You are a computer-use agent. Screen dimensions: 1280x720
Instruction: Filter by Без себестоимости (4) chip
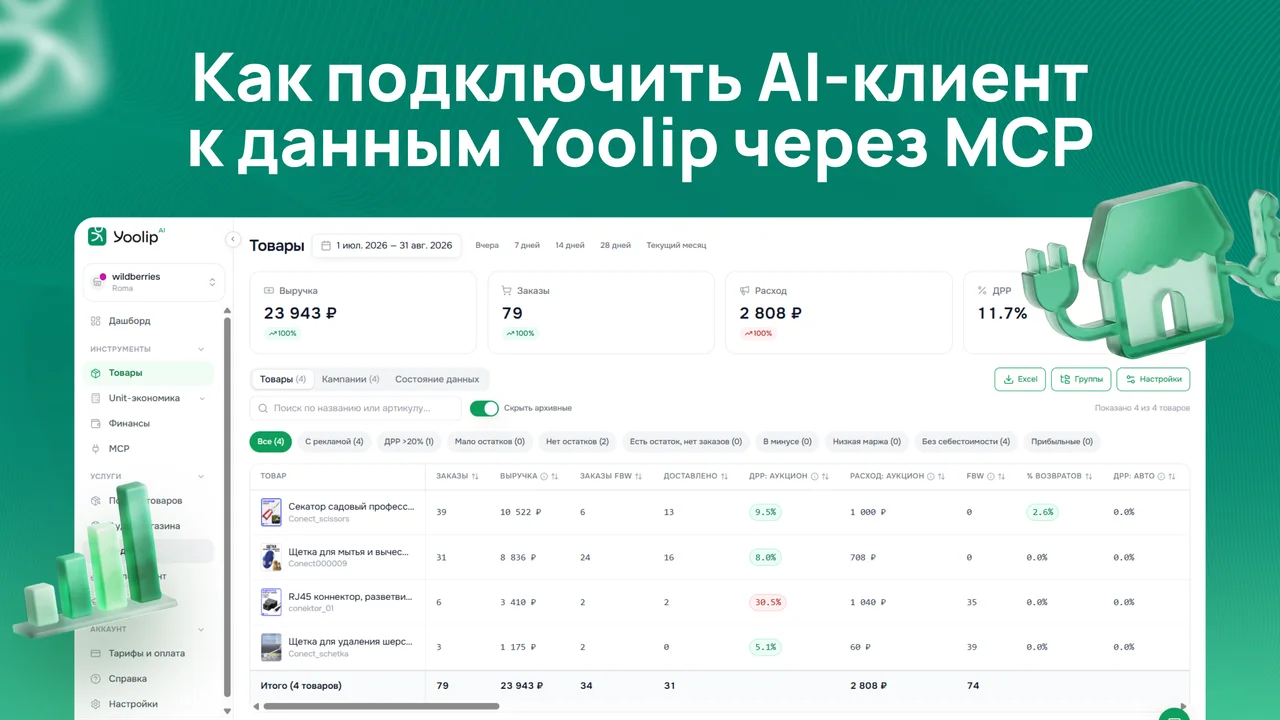966,441
